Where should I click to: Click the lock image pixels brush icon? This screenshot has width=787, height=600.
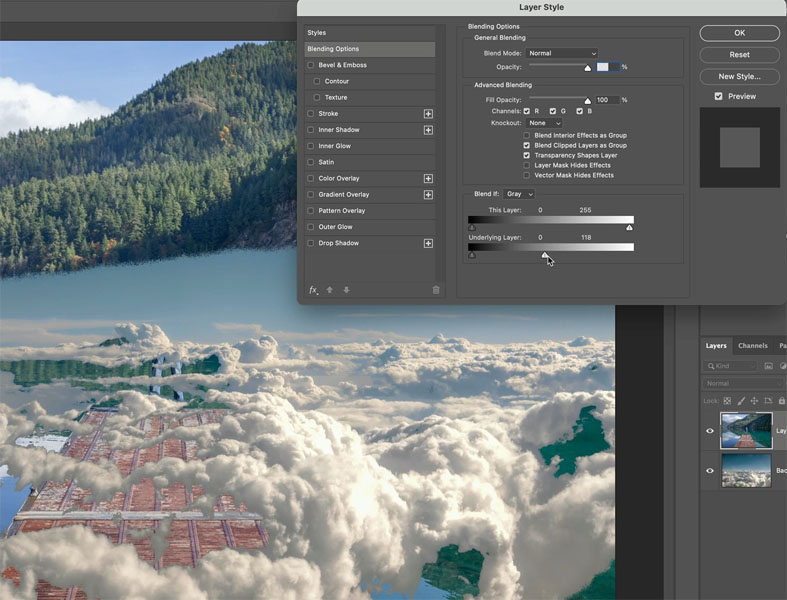pos(741,401)
